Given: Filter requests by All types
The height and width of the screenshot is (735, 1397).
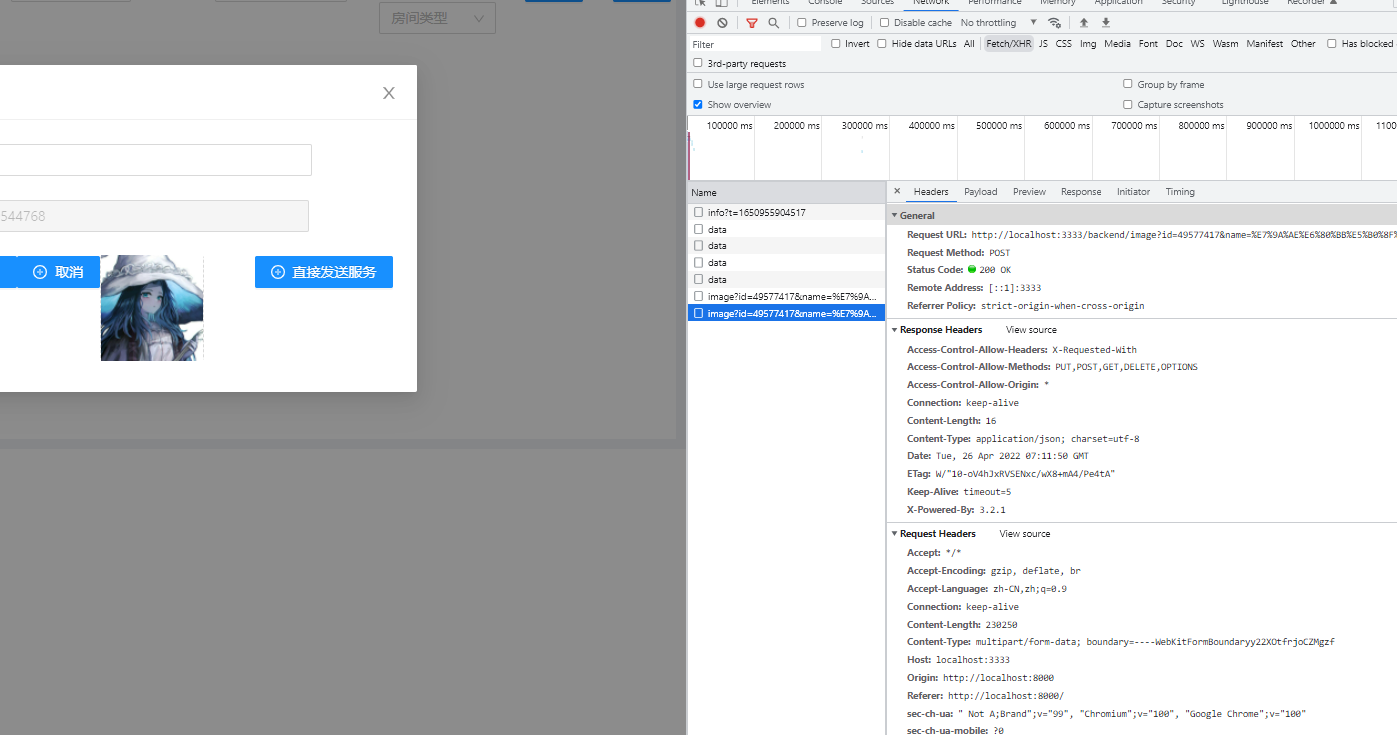Looking at the screenshot, I should click(x=969, y=44).
